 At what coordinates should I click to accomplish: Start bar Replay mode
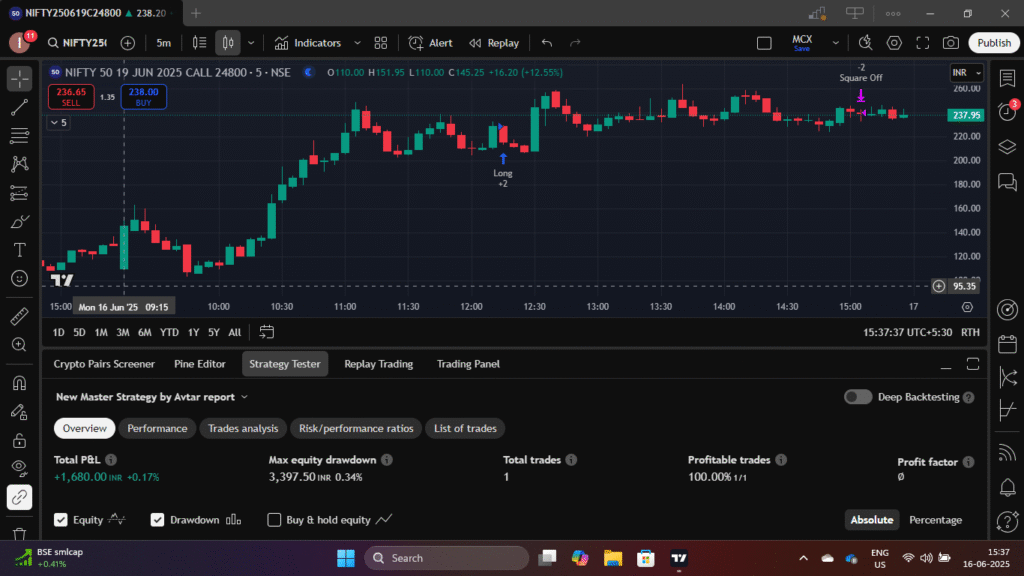494,43
